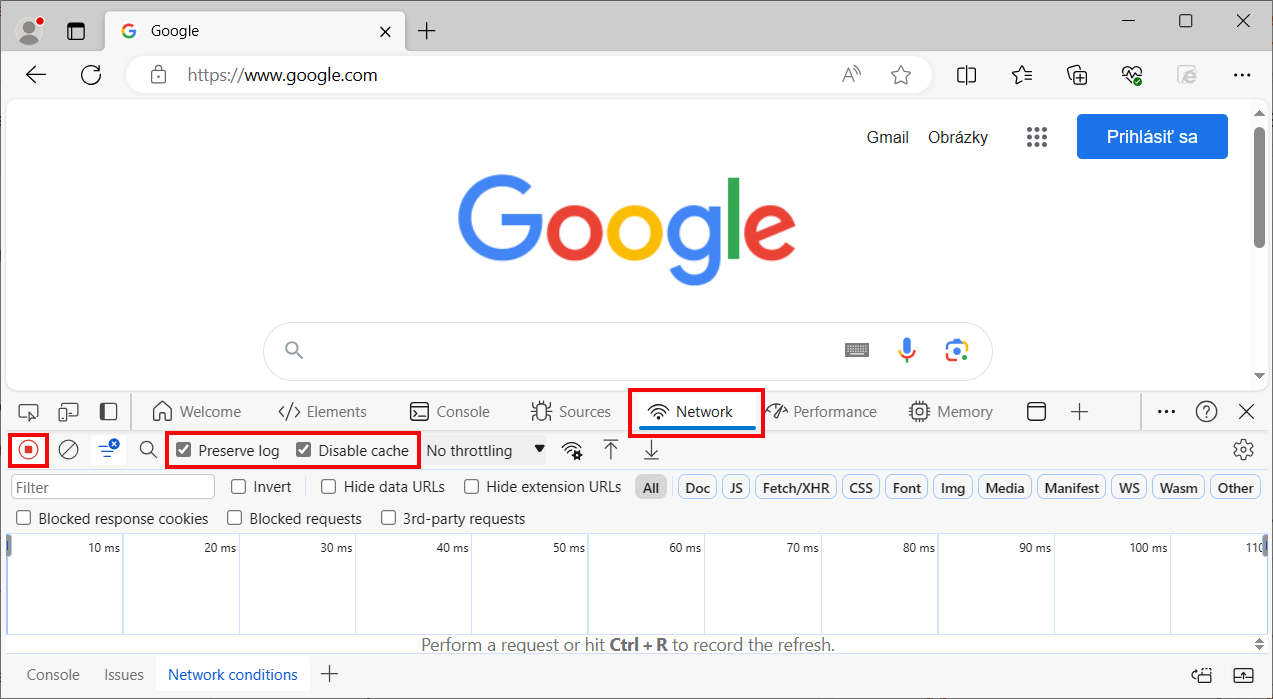This screenshot has width=1273, height=699.
Task: Open Collections panel
Action: point(1077,75)
